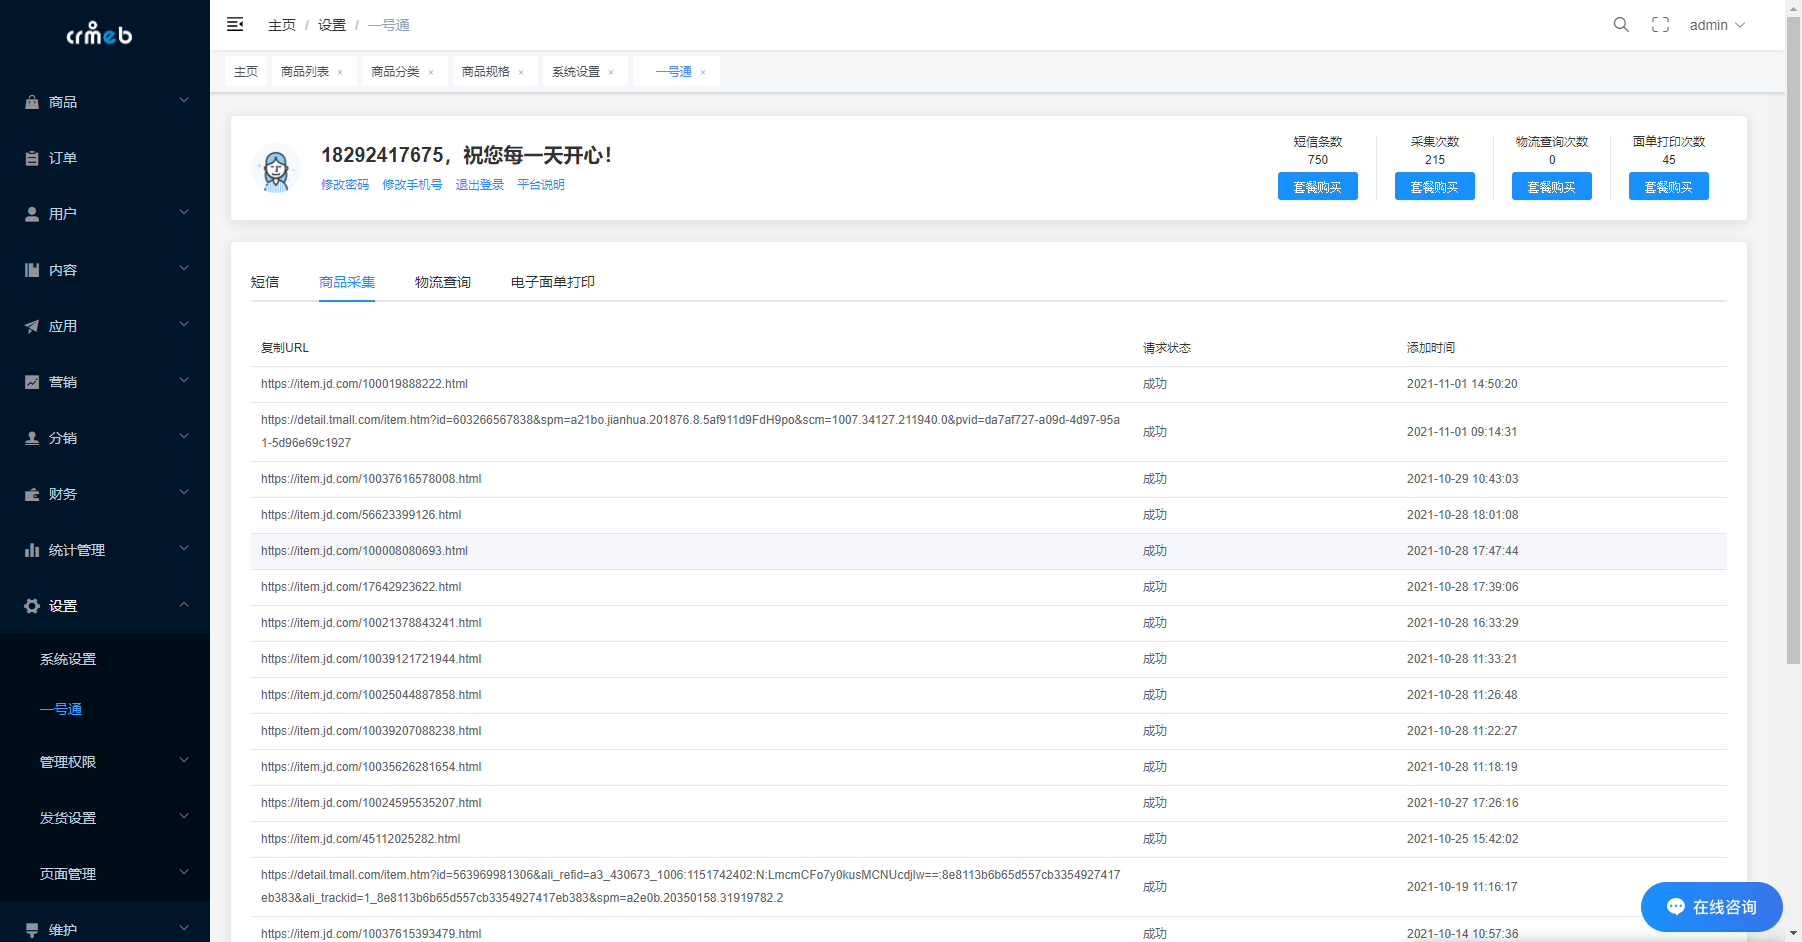Open the 在线咨询 chat bubble
Screen dimensions: 1802x942
click(1712, 907)
